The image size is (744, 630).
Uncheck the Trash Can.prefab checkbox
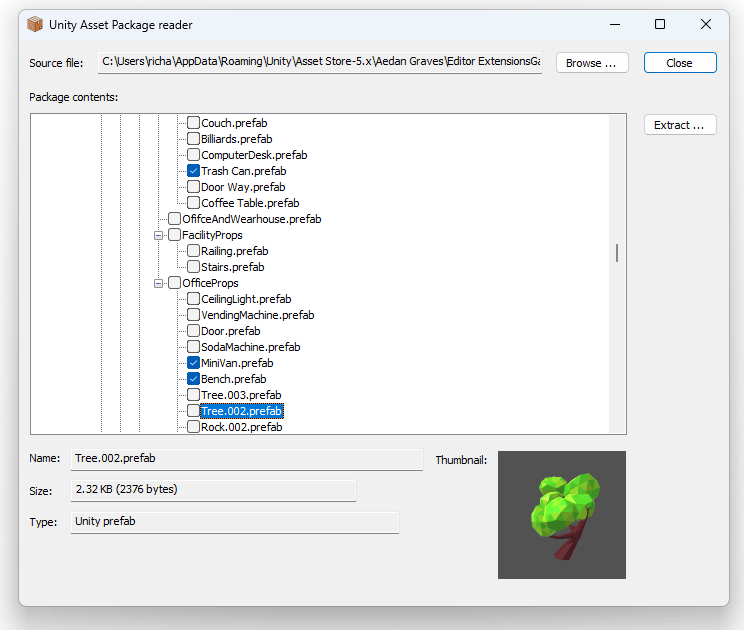[193, 171]
